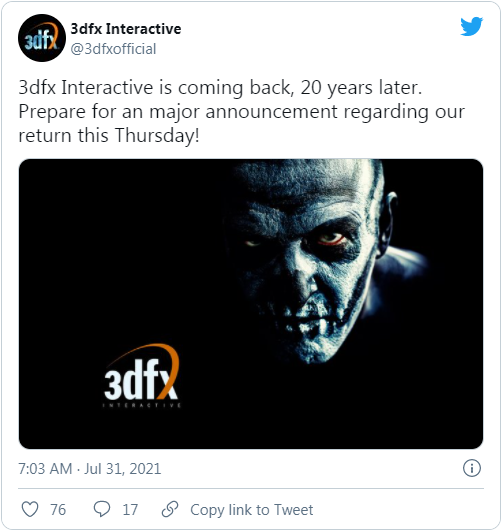The image size is (502, 531).
Task: Open 3dfx Interactive display name
Action: click(x=126, y=29)
